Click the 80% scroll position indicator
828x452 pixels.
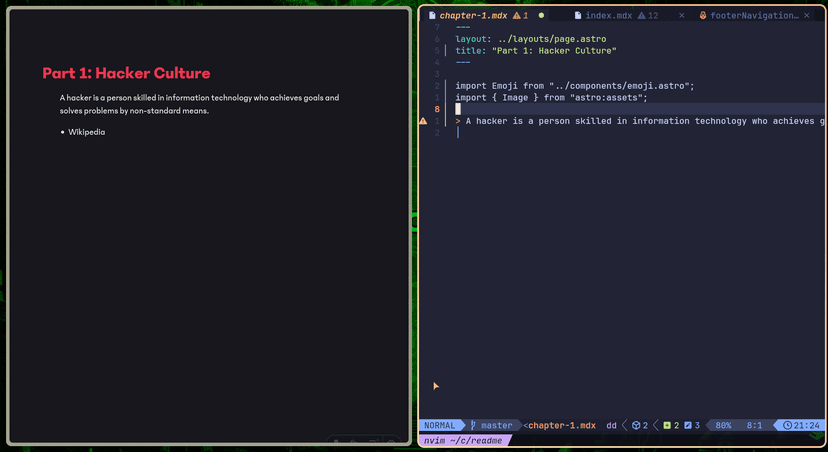(x=722, y=425)
